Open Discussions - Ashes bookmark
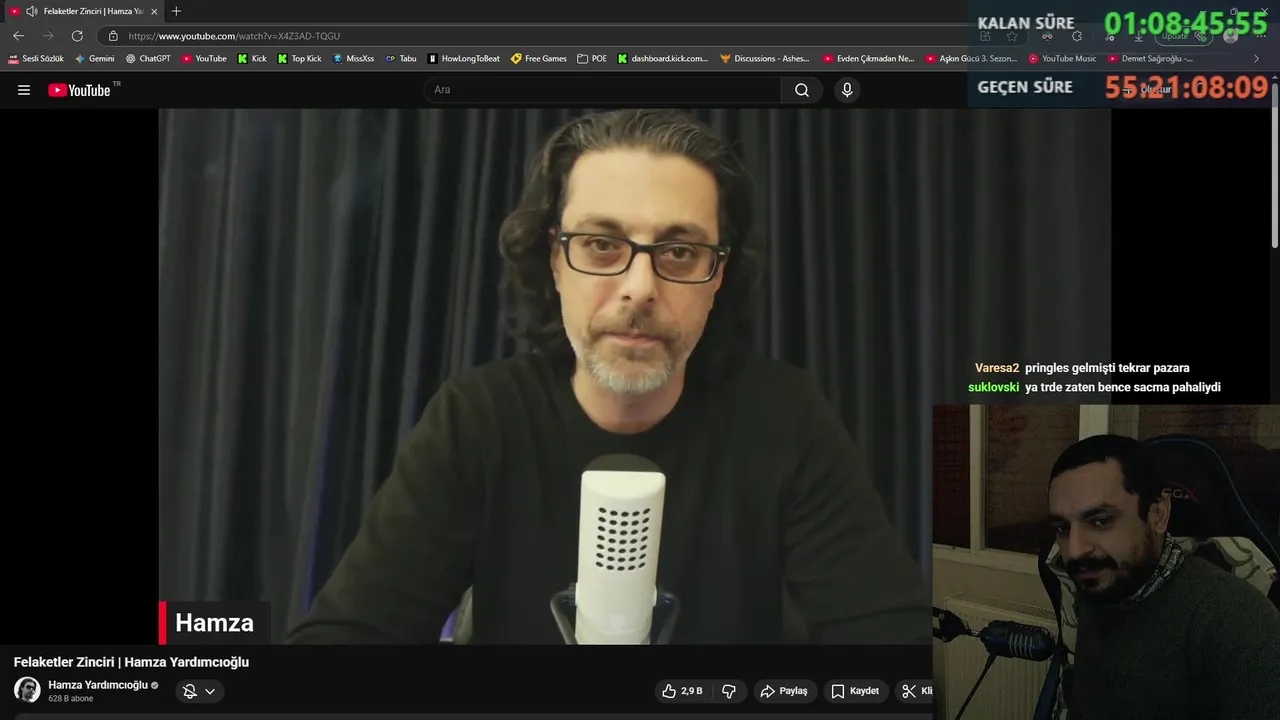 tap(765, 59)
